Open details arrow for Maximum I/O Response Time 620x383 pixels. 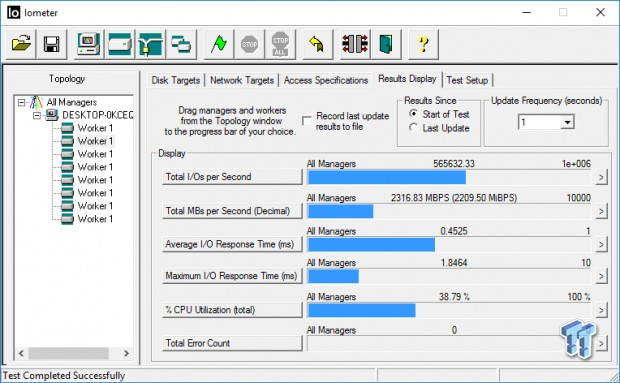pos(601,276)
